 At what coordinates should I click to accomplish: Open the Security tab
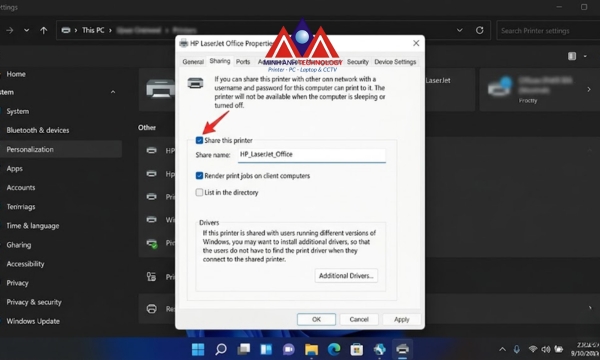tap(357, 62)
